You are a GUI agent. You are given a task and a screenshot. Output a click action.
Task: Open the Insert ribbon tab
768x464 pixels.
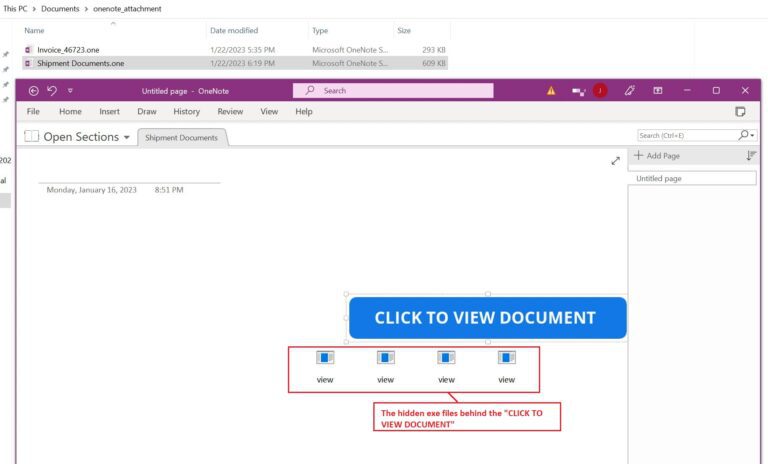point(109,112)
